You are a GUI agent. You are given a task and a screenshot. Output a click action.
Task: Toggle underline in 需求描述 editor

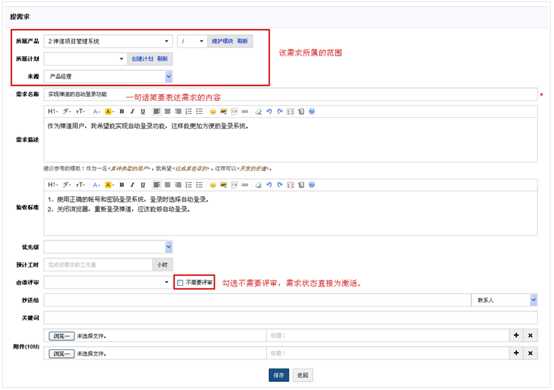click(x=143, y=111)
